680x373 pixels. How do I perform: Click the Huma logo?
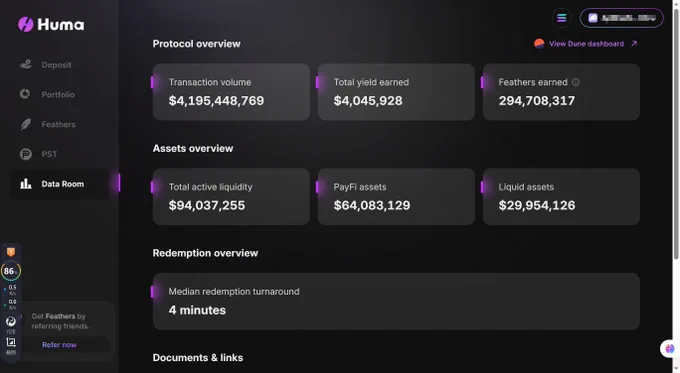pos(51,24)
